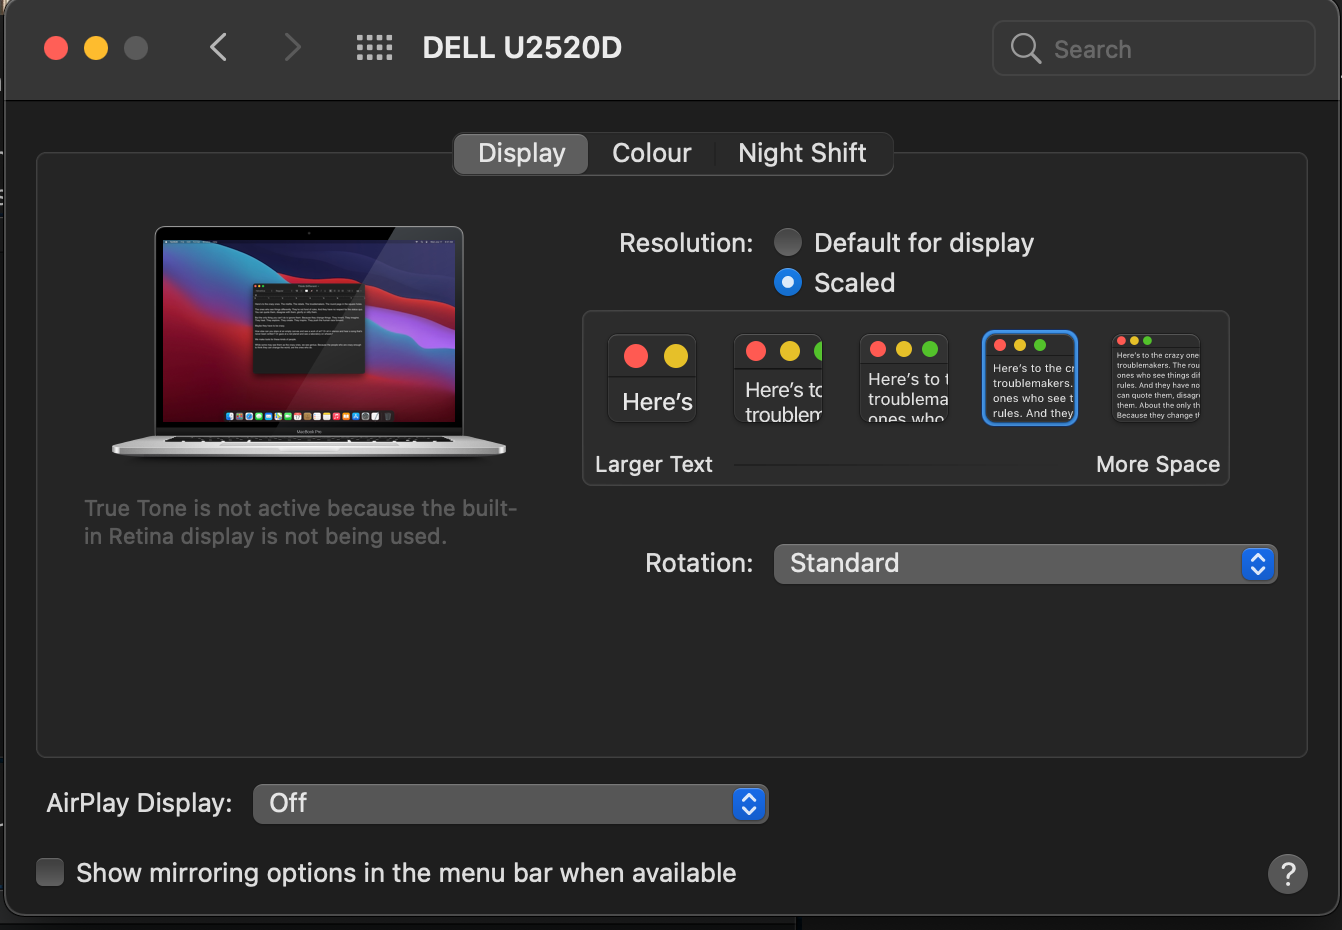Enable Show mirroring options checkbox
The height and width of the screenshot is (930, 1342).
pos(50,872)
